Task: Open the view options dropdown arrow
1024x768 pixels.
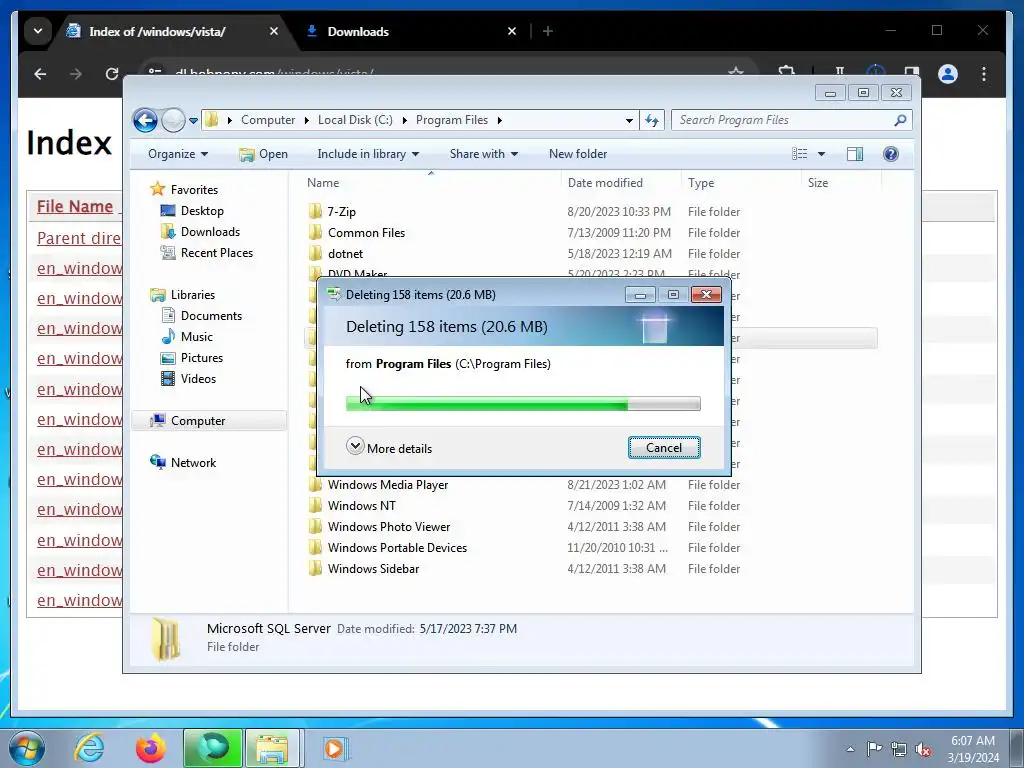Action: pos(822,154)
